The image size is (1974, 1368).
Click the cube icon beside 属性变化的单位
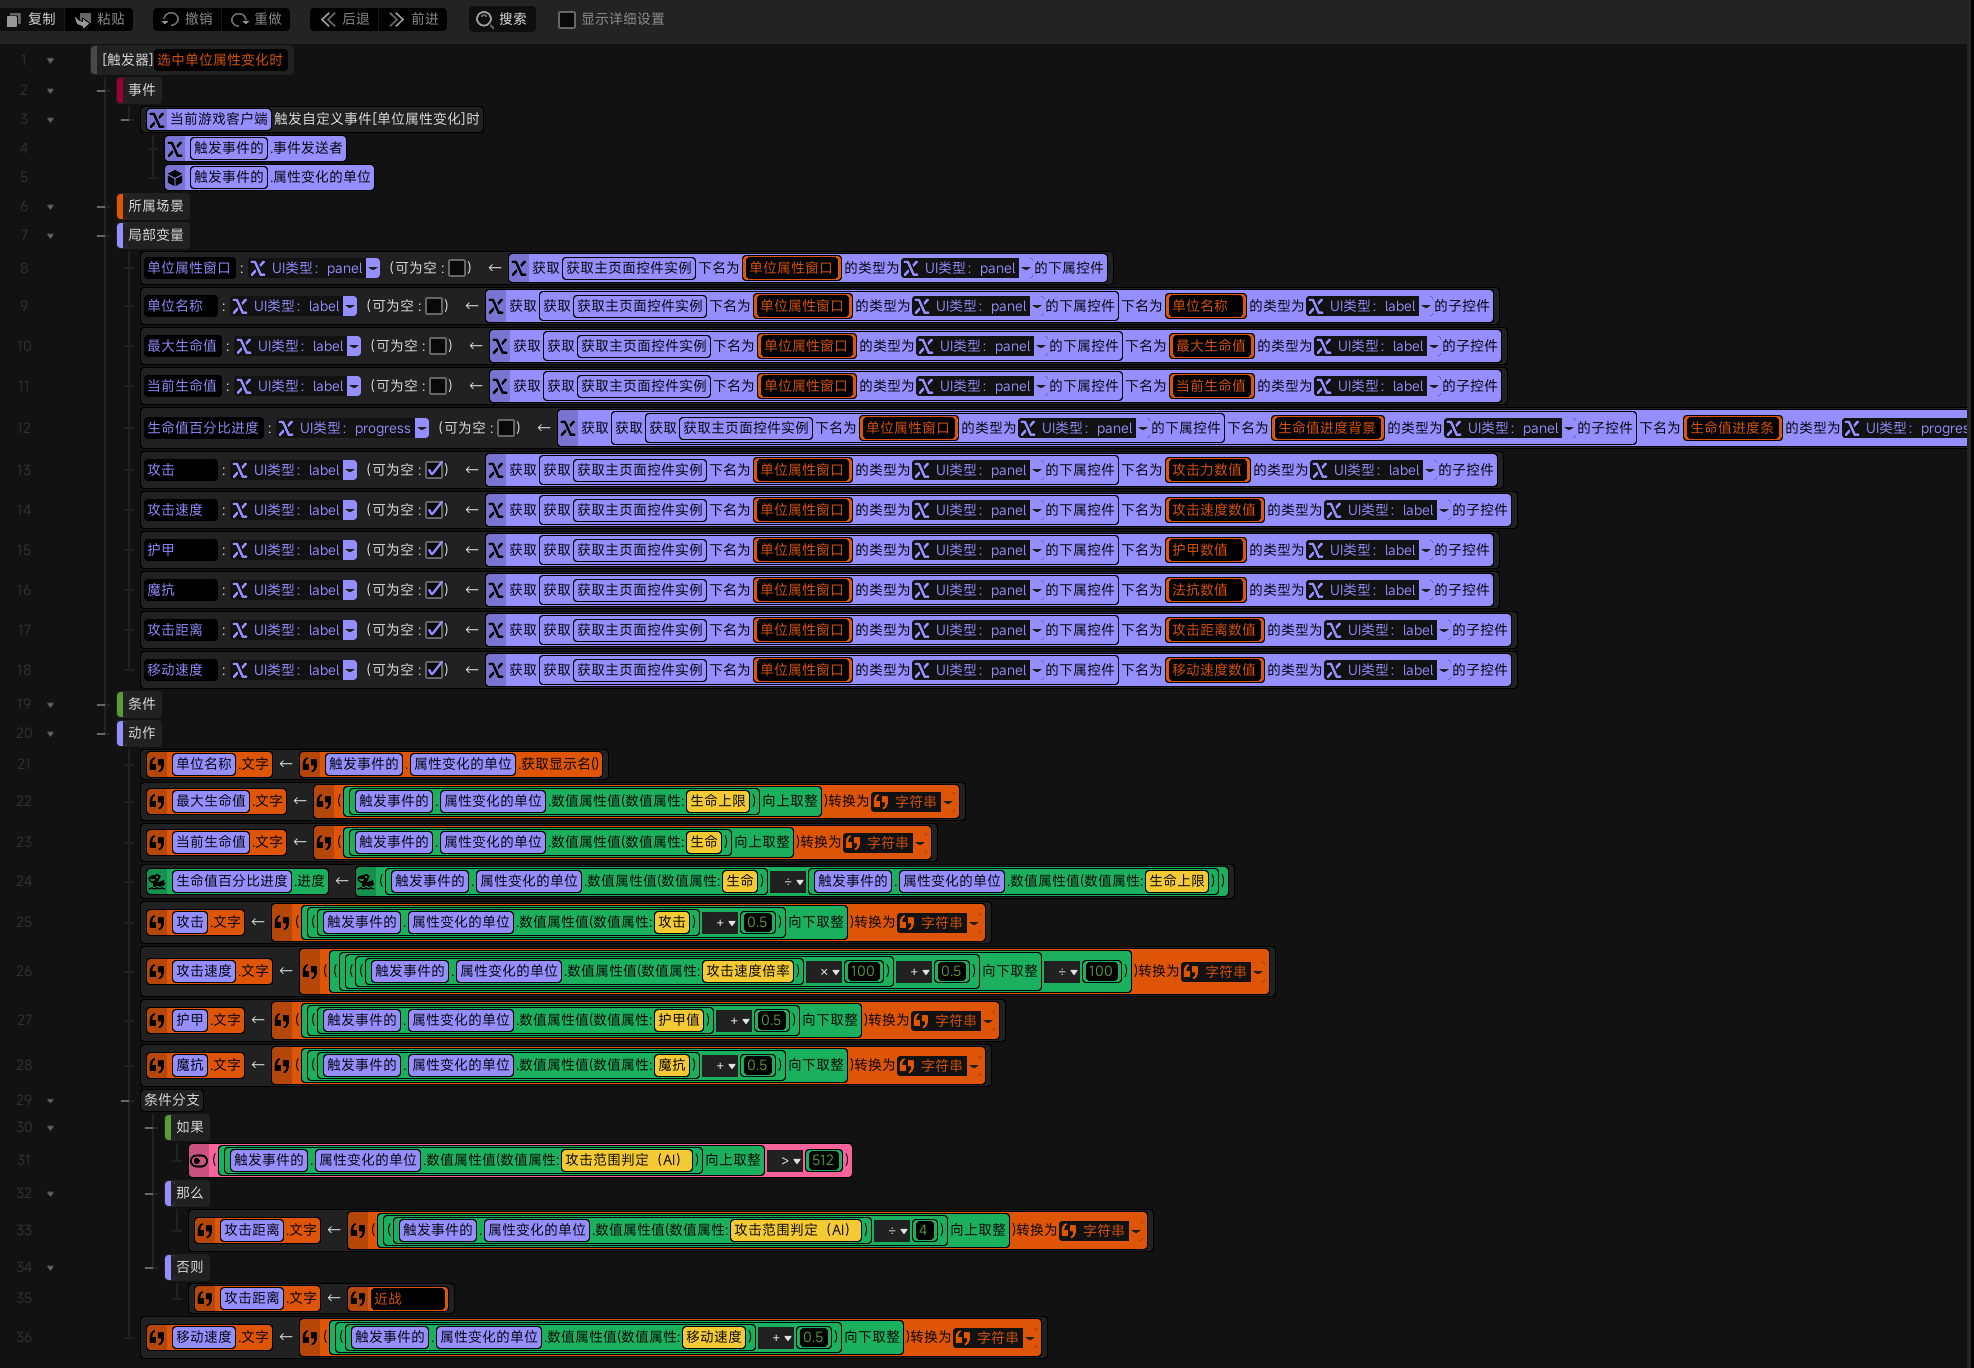[175, 177]
